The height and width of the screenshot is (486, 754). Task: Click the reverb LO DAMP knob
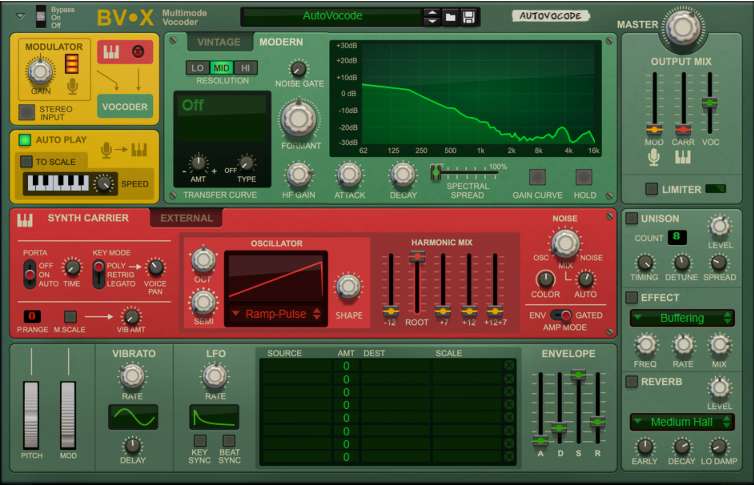(718, 447)
